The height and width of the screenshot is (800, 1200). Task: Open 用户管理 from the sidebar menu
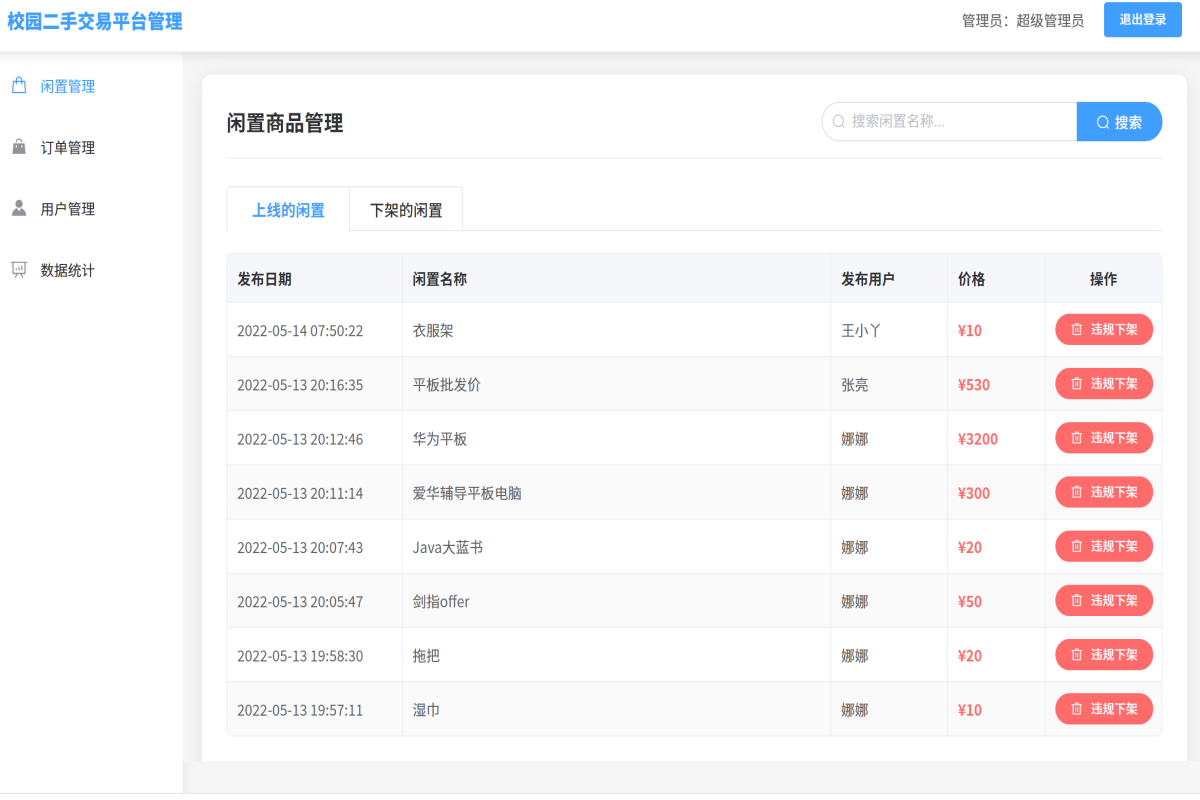click(x=65, y=208)
